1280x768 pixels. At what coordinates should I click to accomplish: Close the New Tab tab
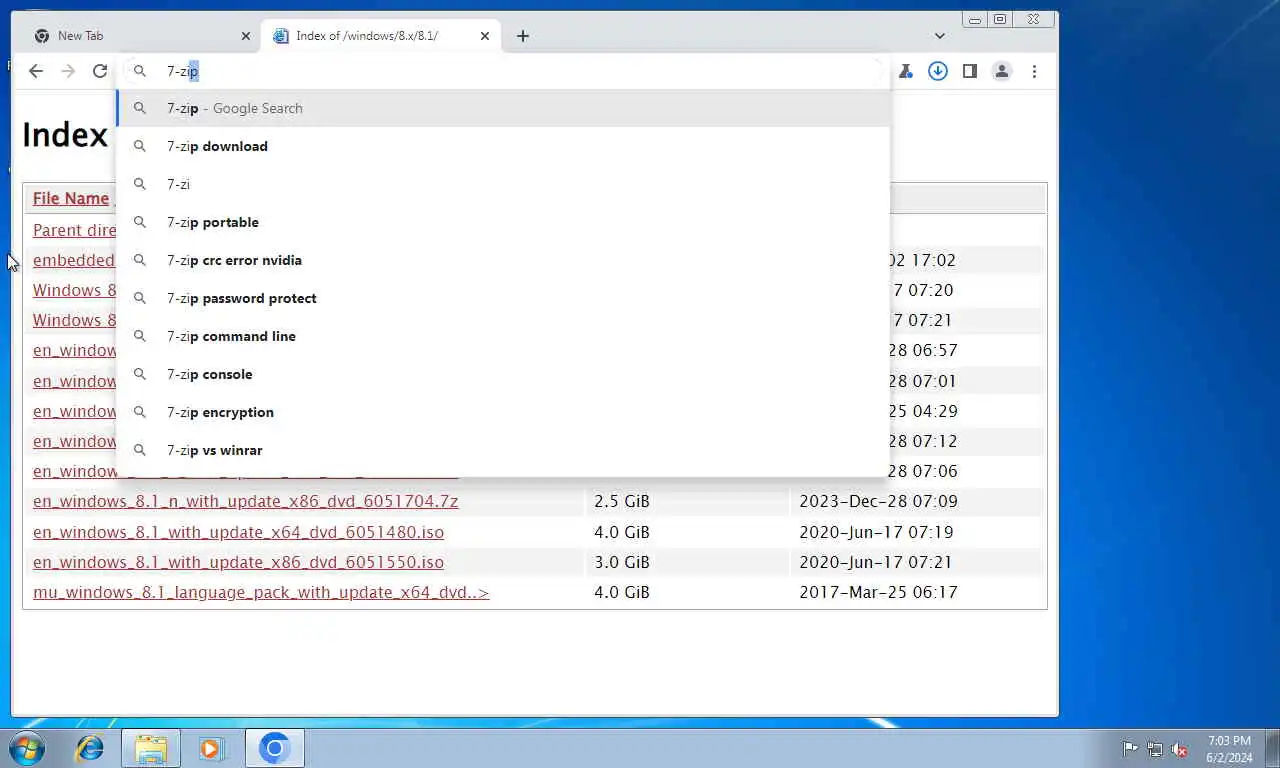(246, 36)
